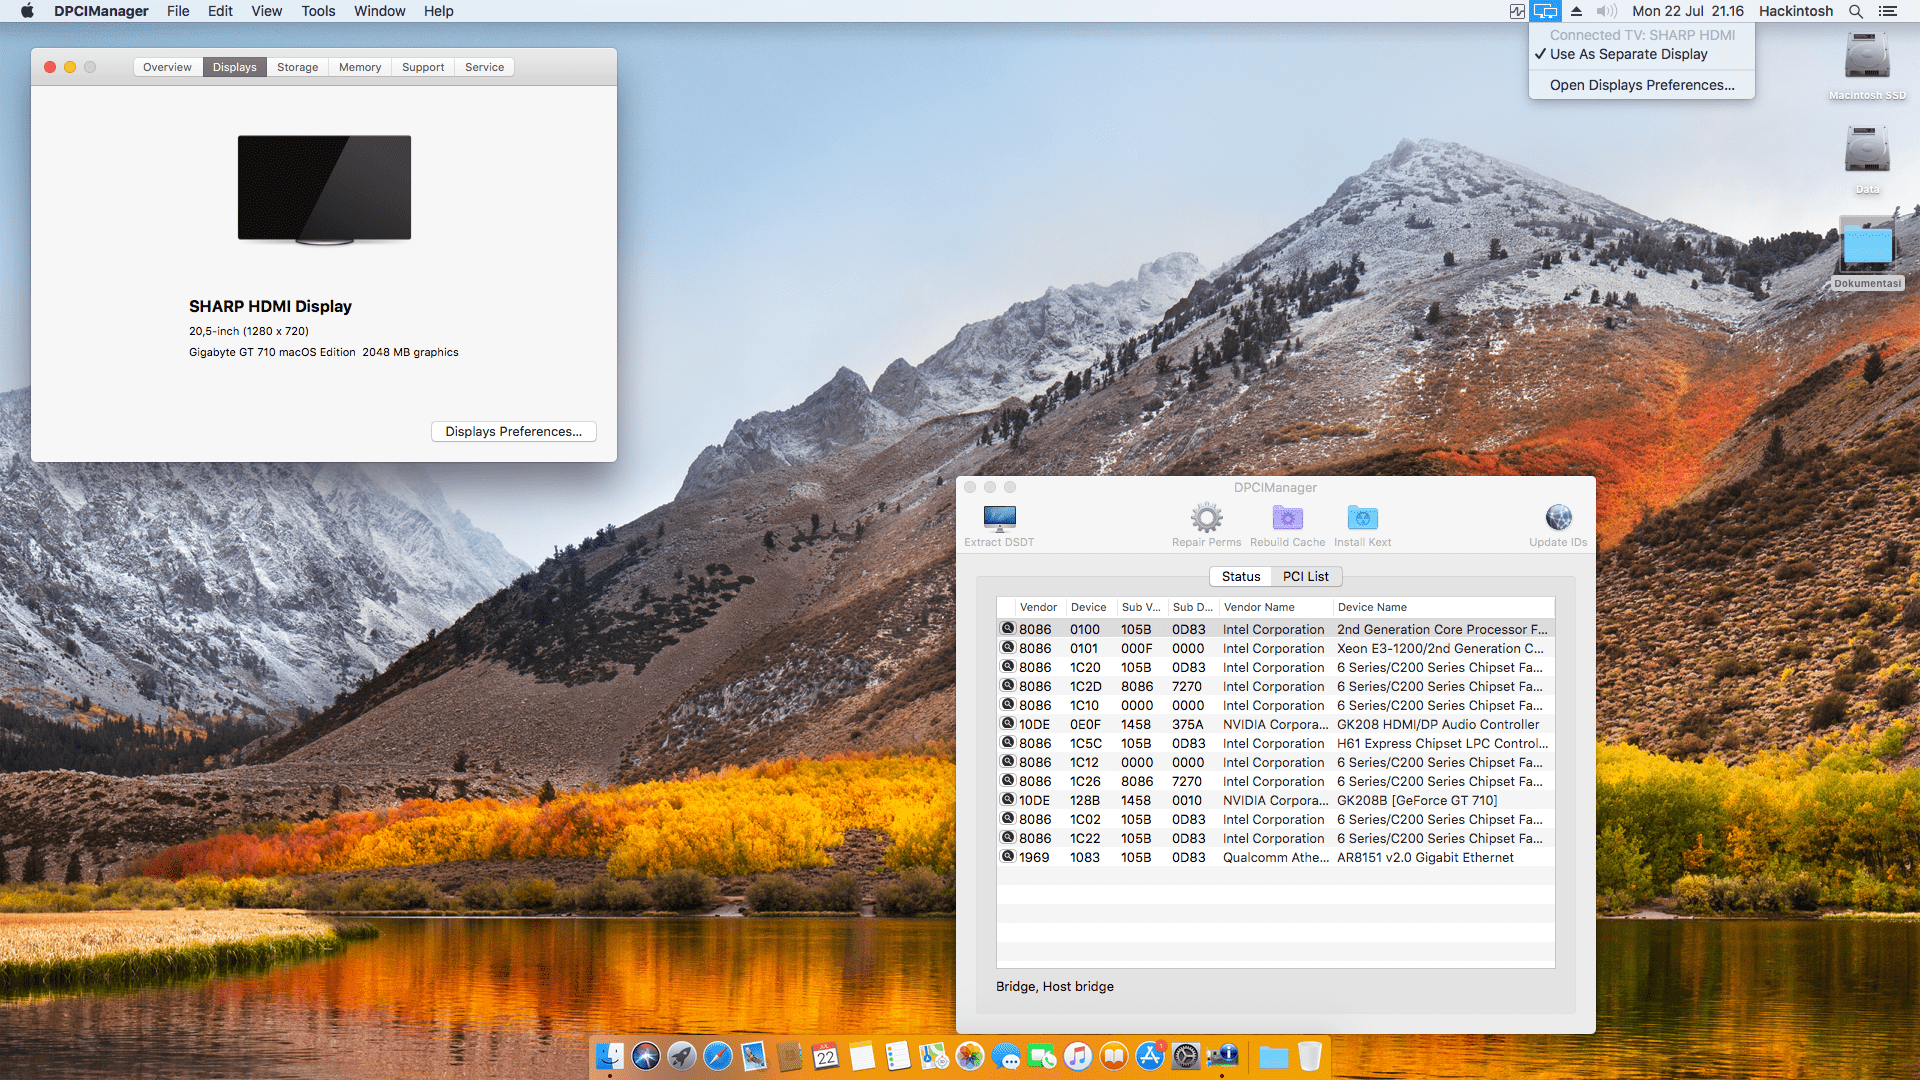Viewport: 1920px width, 1080px height.
Task: Open the Tools menu
Action: tap(318, 11)
